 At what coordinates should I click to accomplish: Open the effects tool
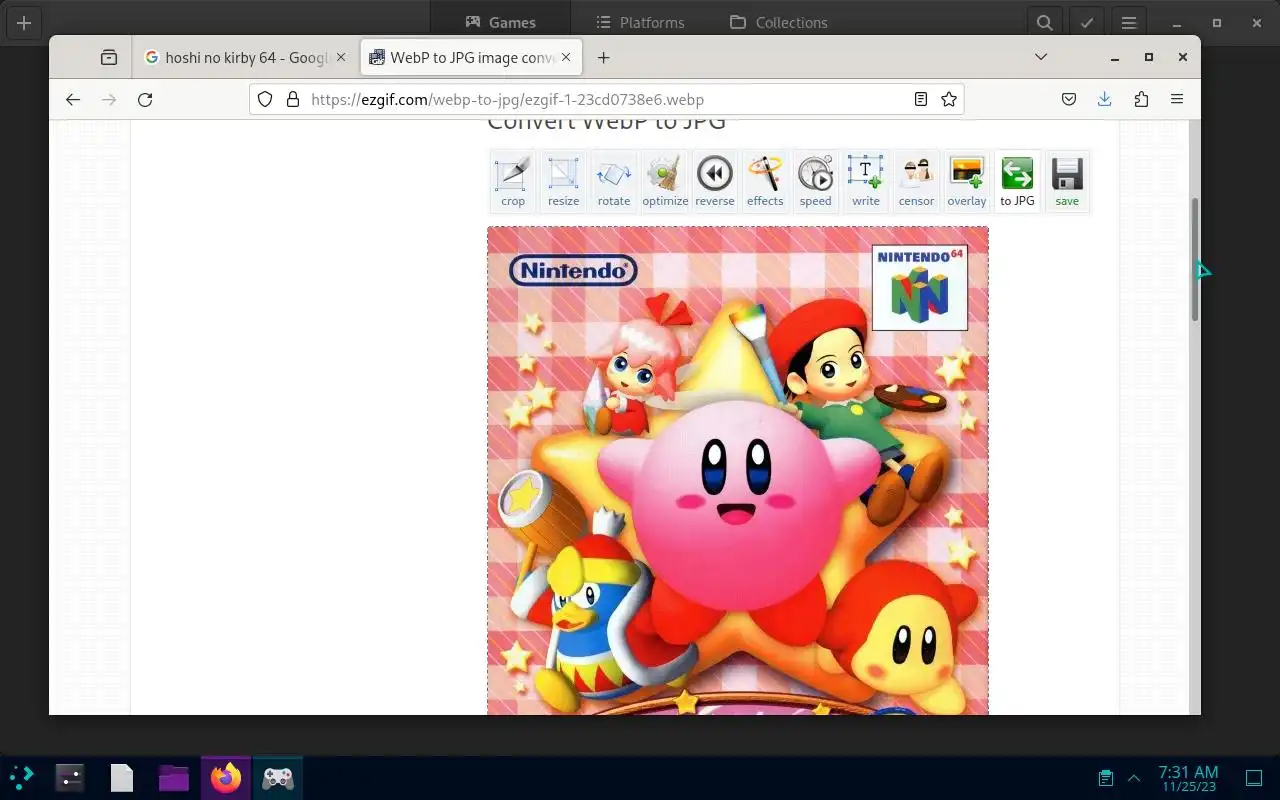(765, 181)
